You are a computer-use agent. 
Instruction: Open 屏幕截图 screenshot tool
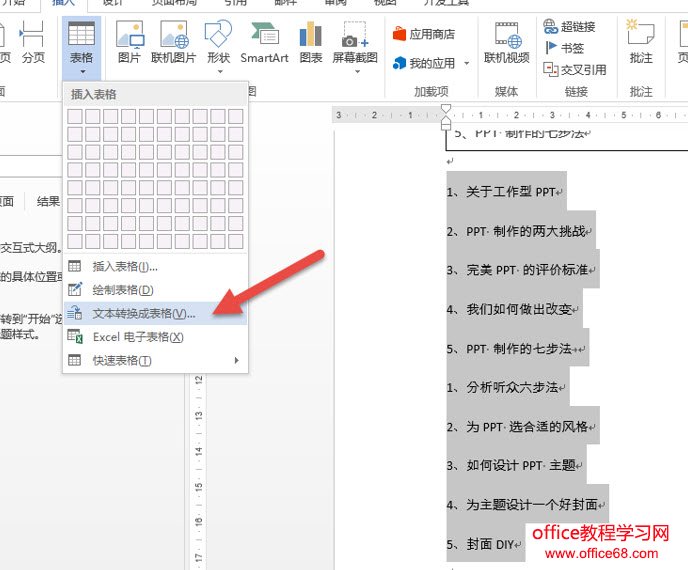pos(355,46)
